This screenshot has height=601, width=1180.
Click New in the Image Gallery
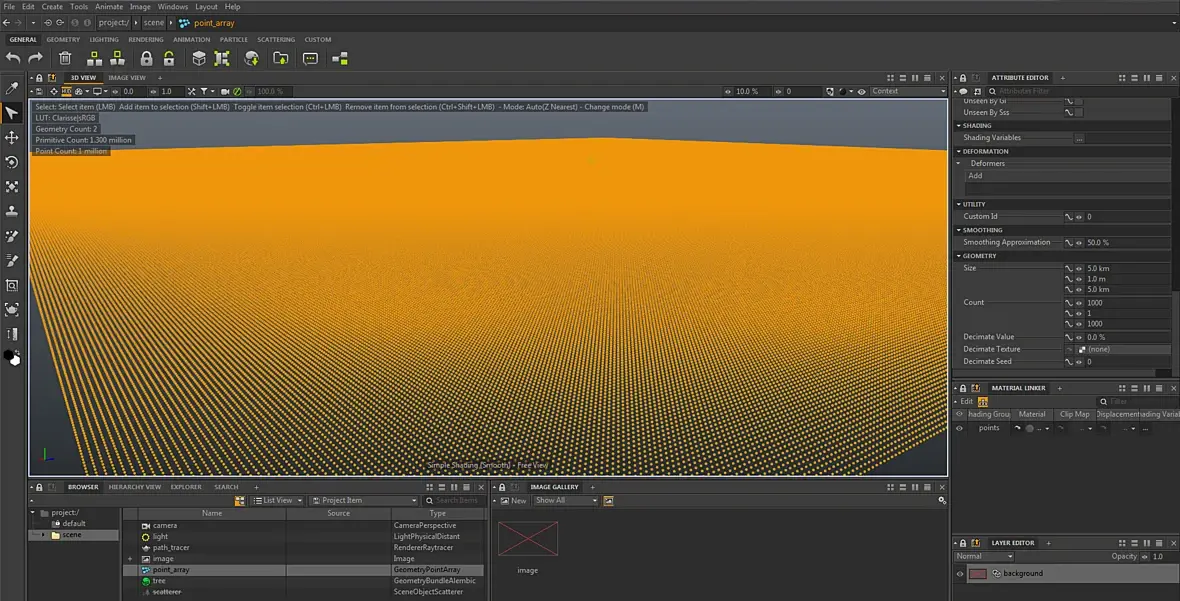[514, 501]
